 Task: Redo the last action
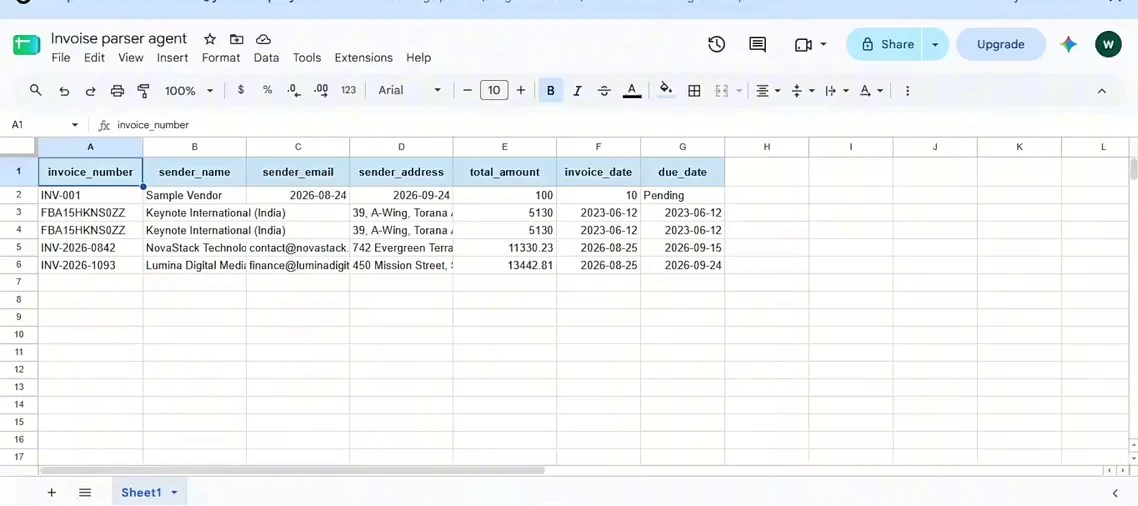(x=91, y=91)
